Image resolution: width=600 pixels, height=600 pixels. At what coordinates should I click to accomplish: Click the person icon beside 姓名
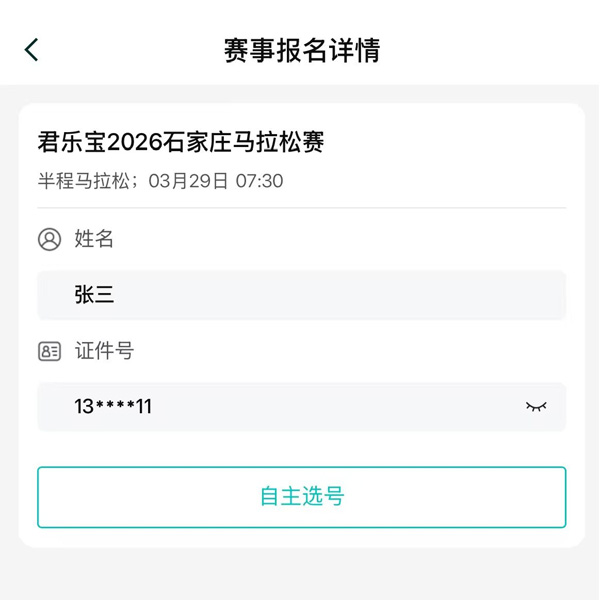point(49,239)
